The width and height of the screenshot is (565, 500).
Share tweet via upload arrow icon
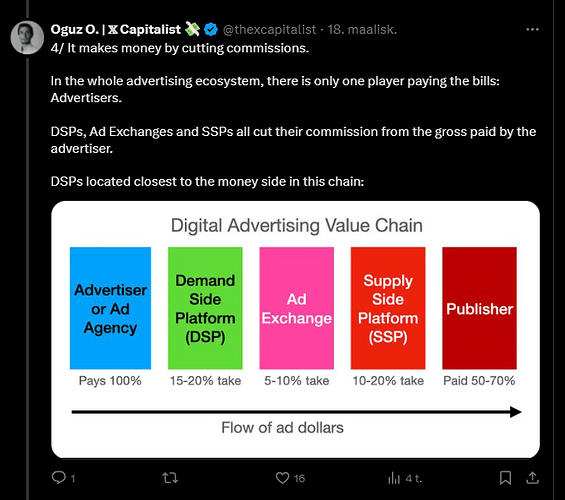[532, 478]
